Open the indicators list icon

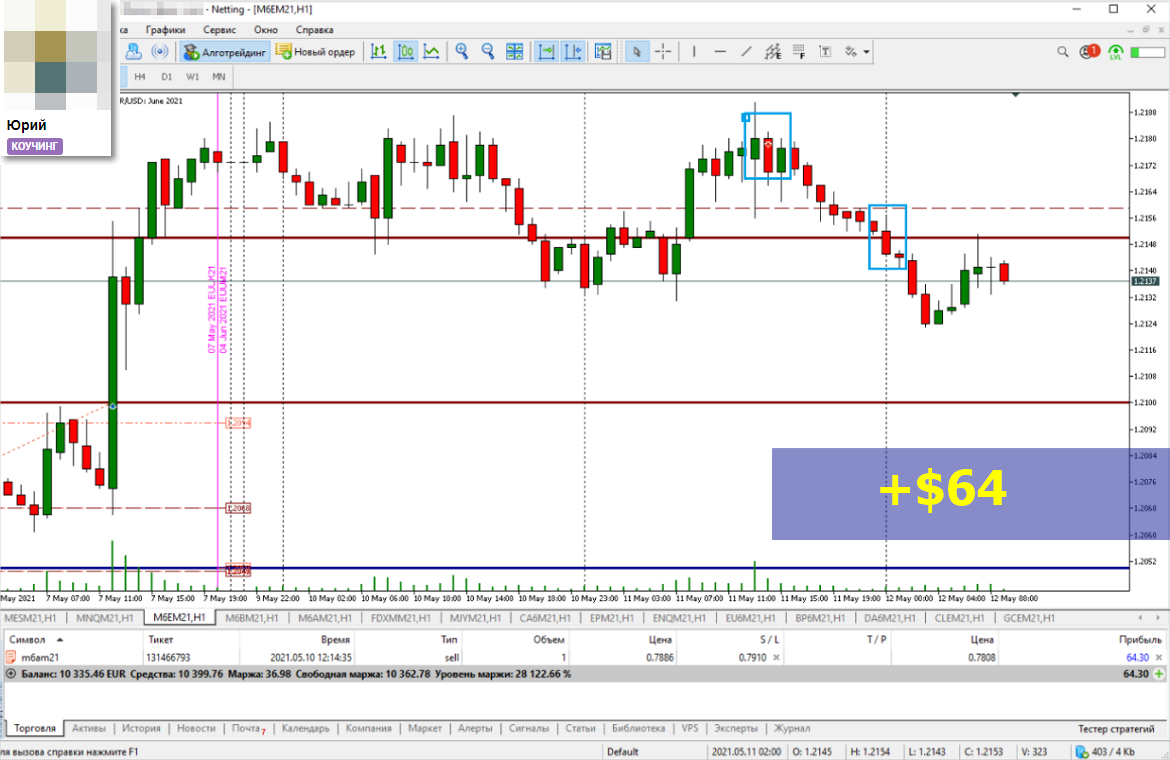click(x=603, y=51)
